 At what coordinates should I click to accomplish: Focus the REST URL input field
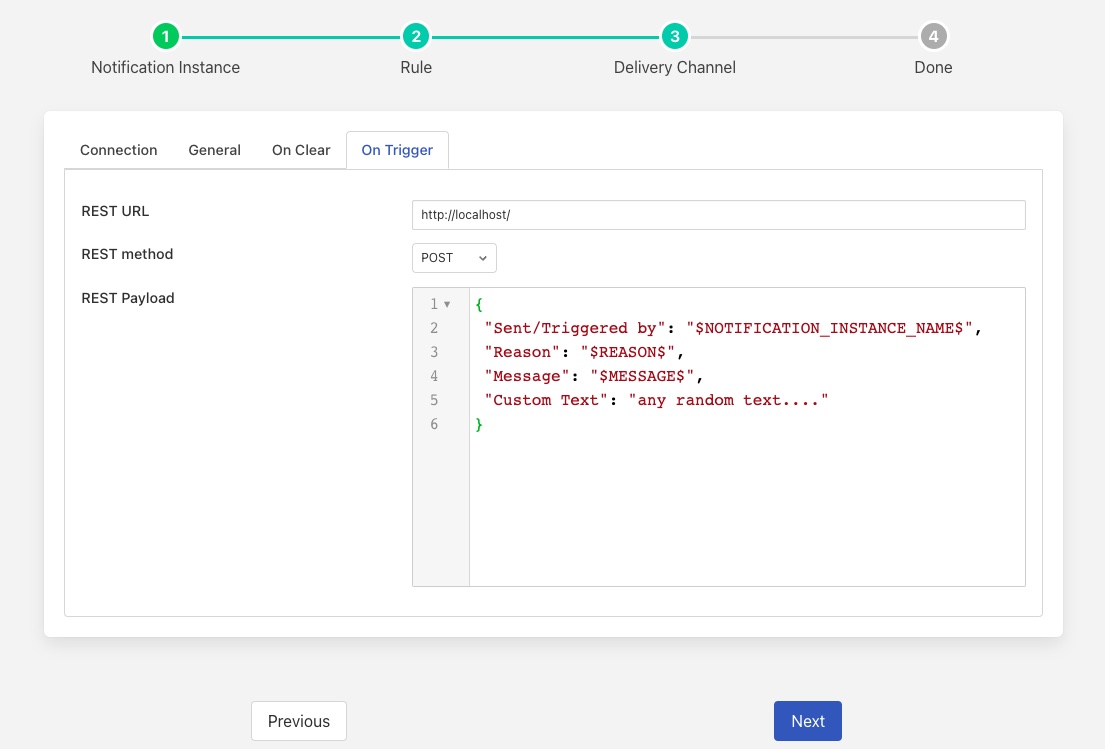718,215
